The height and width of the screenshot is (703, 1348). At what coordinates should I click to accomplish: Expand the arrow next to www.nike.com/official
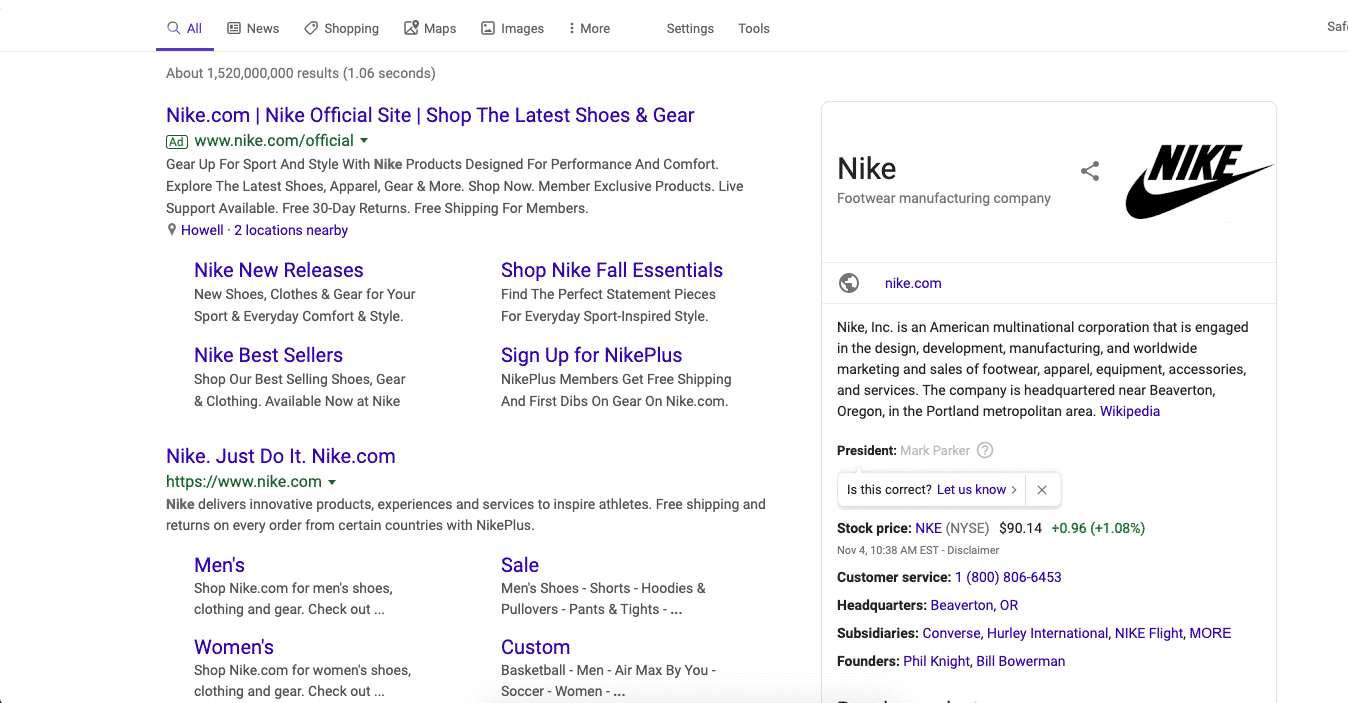(x=364, y=141)
